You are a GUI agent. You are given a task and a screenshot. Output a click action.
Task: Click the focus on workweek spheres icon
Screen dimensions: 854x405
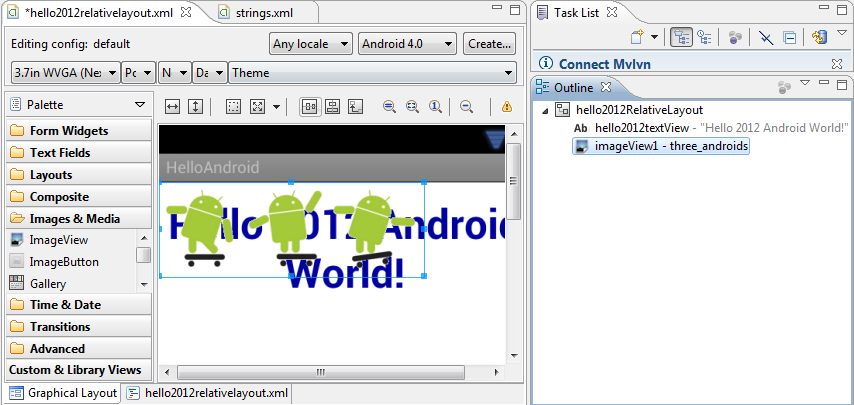click(735, 37)
